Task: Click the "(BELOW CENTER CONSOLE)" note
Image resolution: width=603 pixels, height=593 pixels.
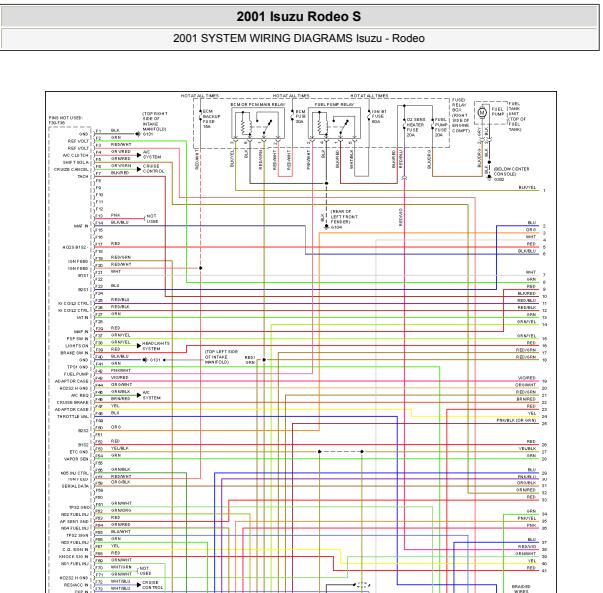Action: coord(511,172)
